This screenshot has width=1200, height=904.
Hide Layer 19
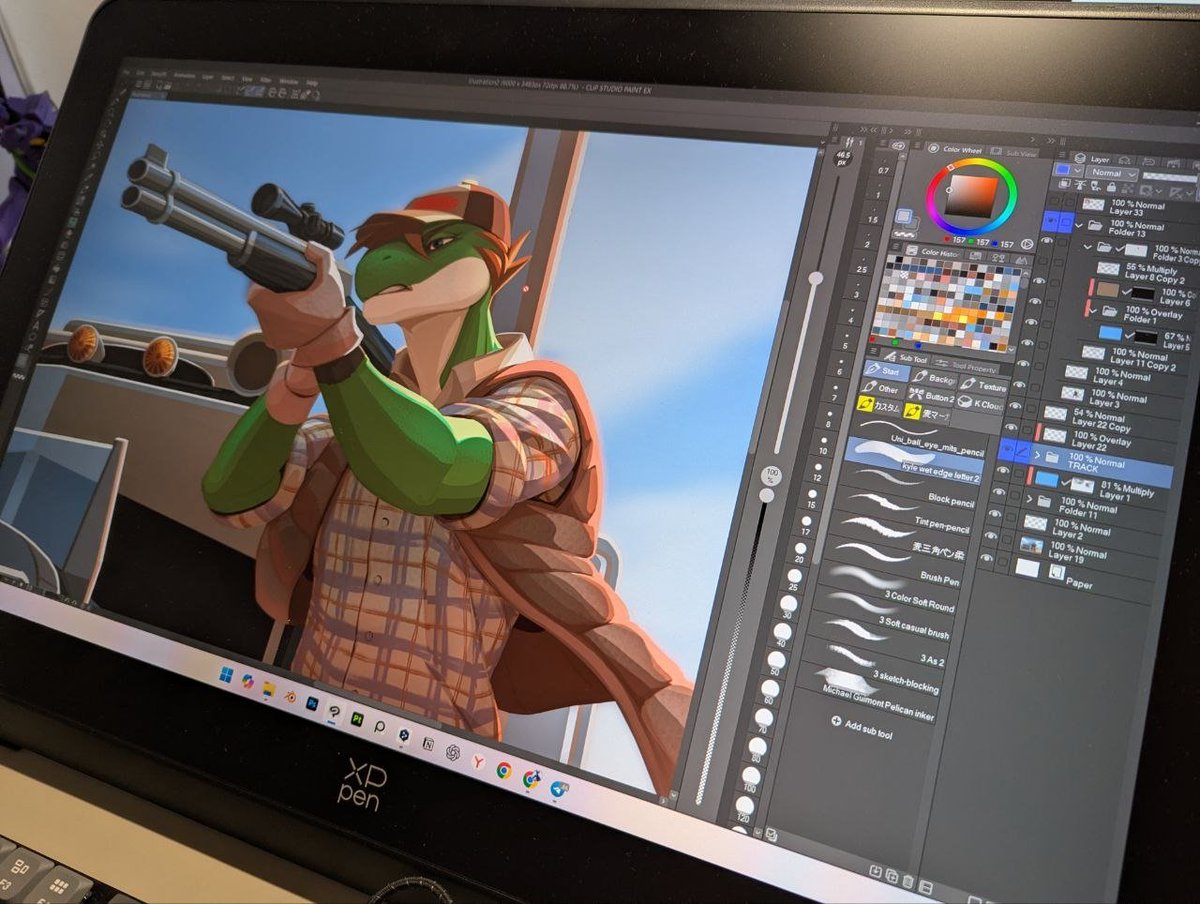tap(990, 535)
